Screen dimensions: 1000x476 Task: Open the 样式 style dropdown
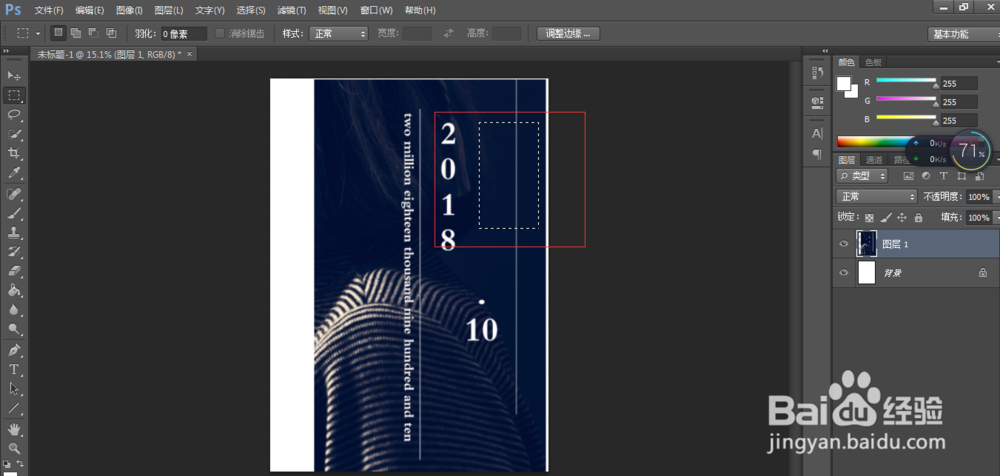[x=338, y=34]
